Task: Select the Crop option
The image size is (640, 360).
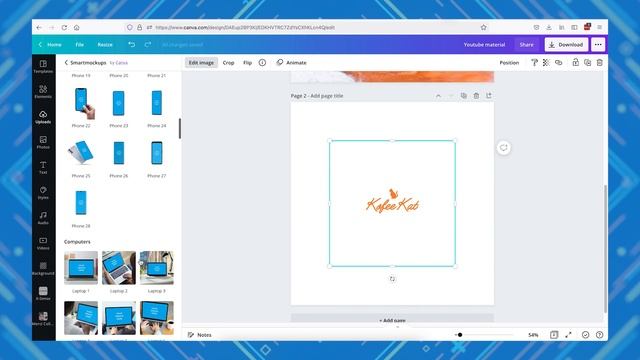Action: point(229,62)
